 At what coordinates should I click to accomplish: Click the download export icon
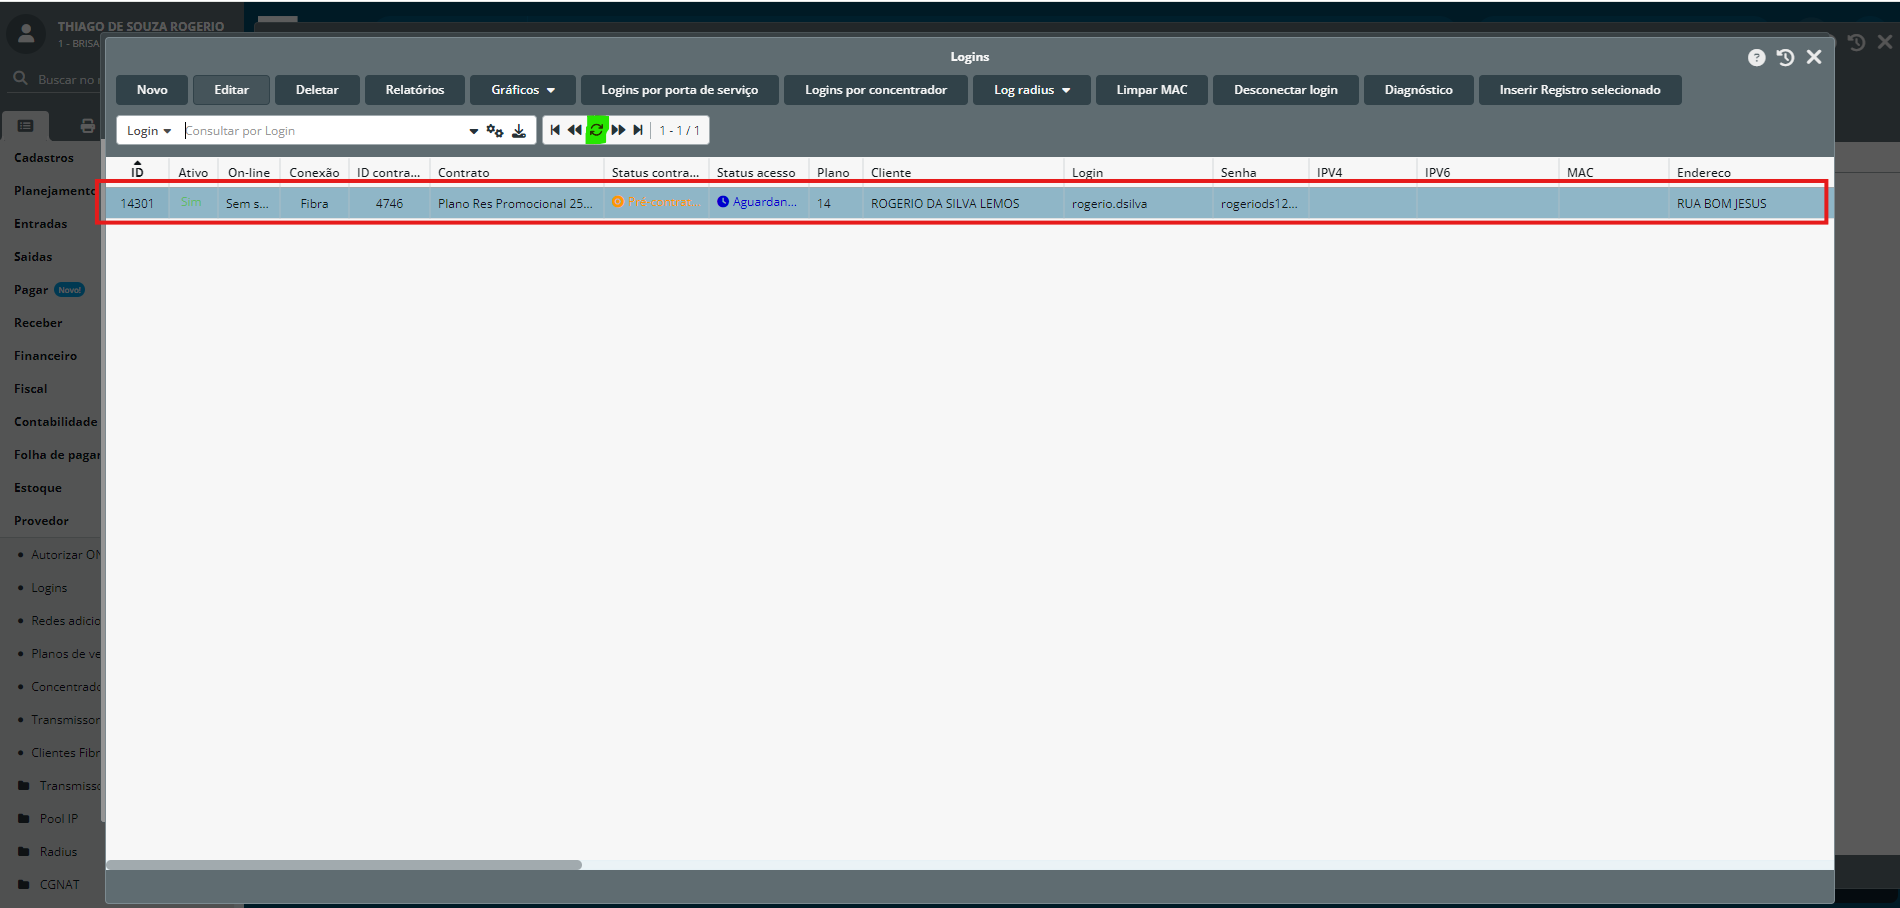(519, 131)
